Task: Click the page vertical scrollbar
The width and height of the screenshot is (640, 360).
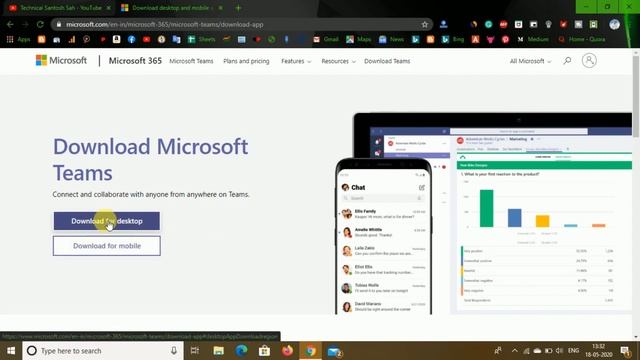Action: tap(636, 96)
